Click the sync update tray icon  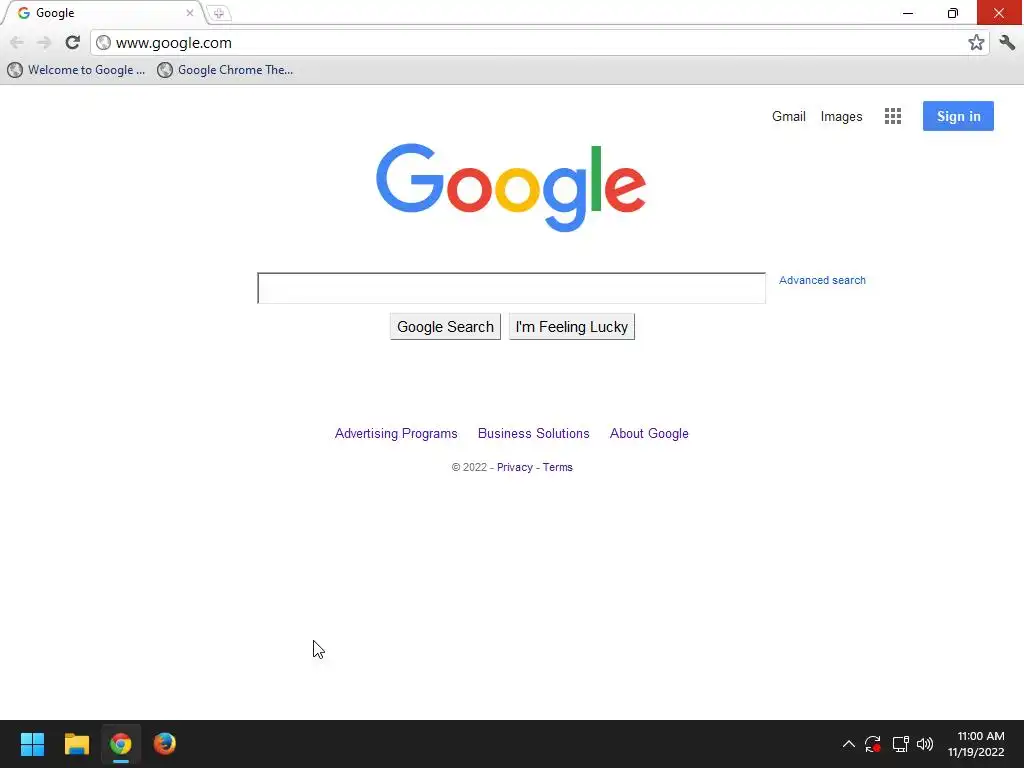[872, 744]
